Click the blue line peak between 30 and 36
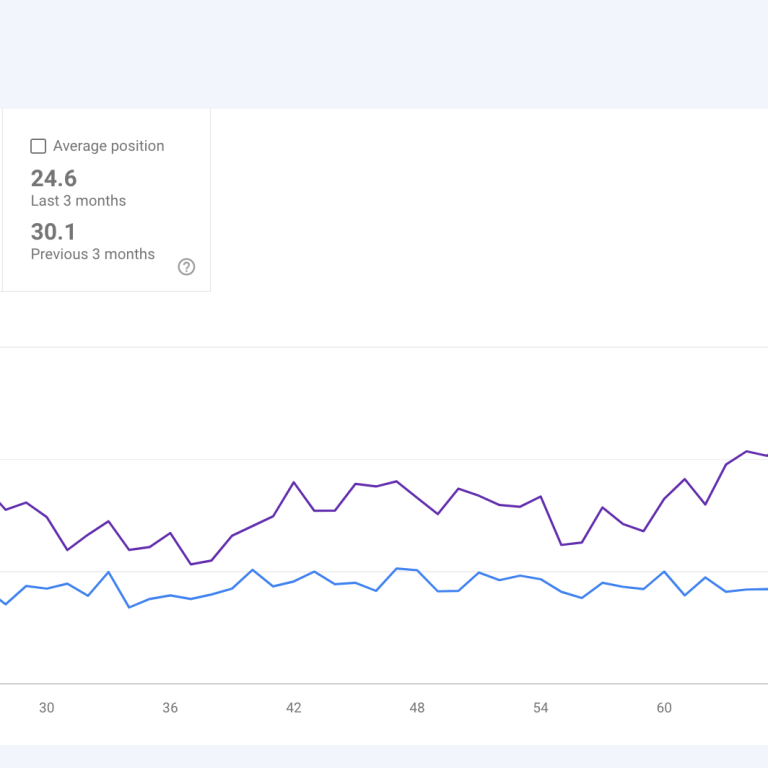Image resolution: width=768 pixels, height=768 pixels. [x=108, y=572]
